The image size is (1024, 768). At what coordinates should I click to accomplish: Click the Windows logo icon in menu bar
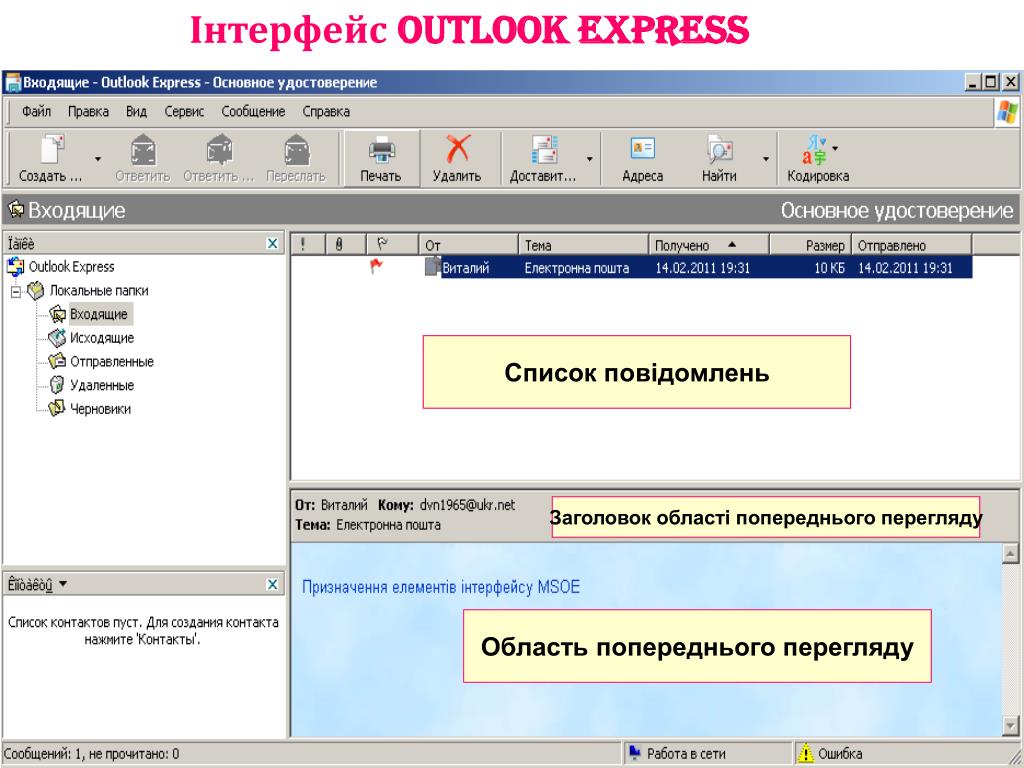click(x=1006, y=112)
